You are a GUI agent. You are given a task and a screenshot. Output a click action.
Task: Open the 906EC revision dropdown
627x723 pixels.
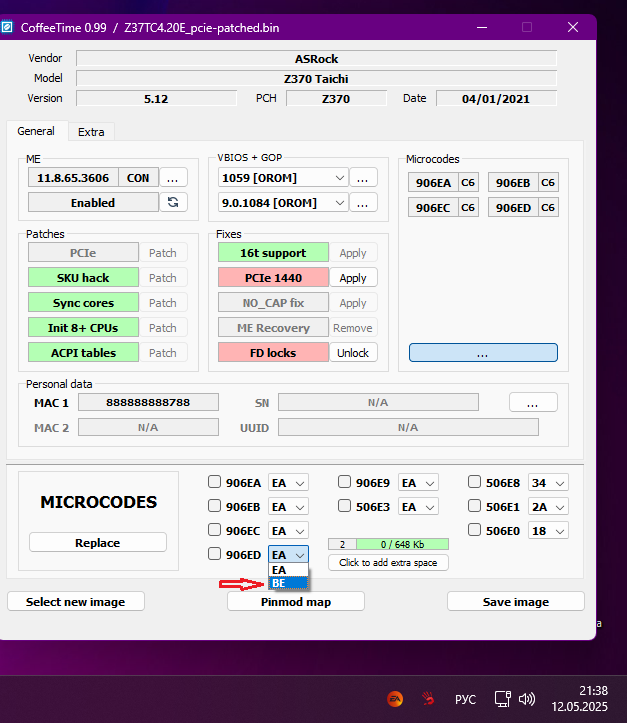288,531
